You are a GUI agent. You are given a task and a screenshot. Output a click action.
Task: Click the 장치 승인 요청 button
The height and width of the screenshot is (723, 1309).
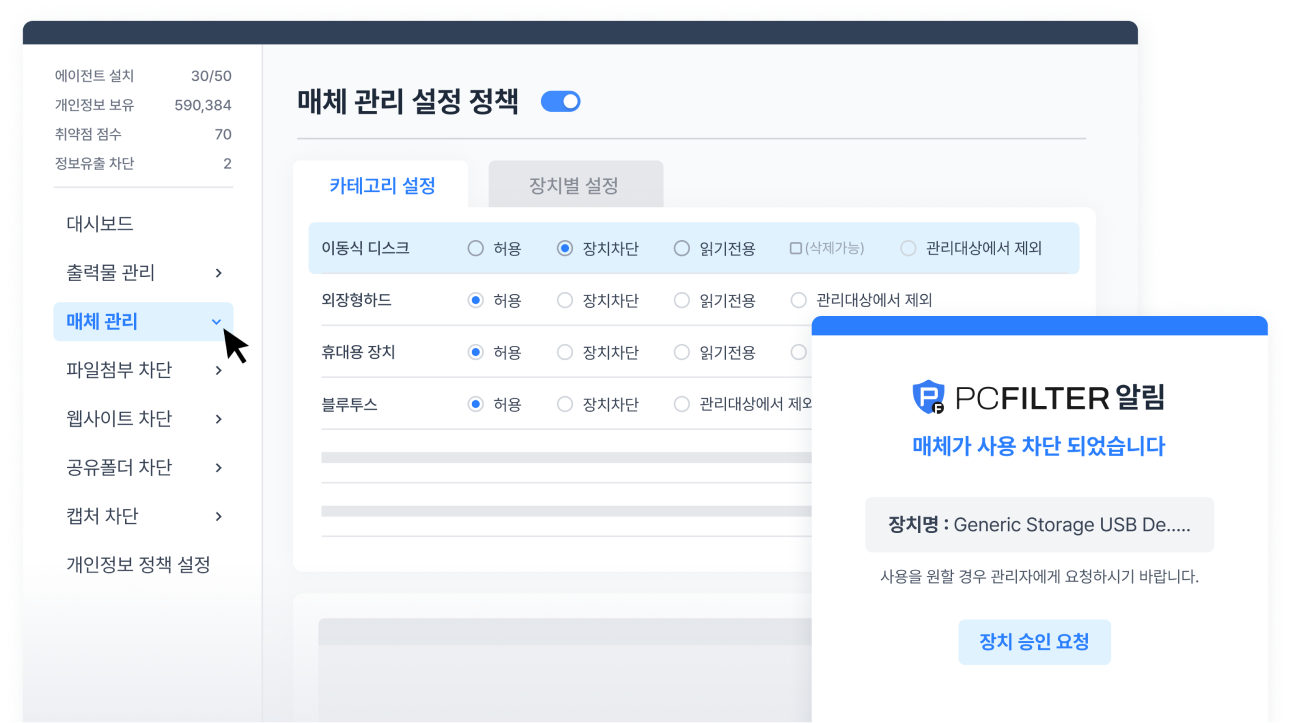click(1034, 642)
